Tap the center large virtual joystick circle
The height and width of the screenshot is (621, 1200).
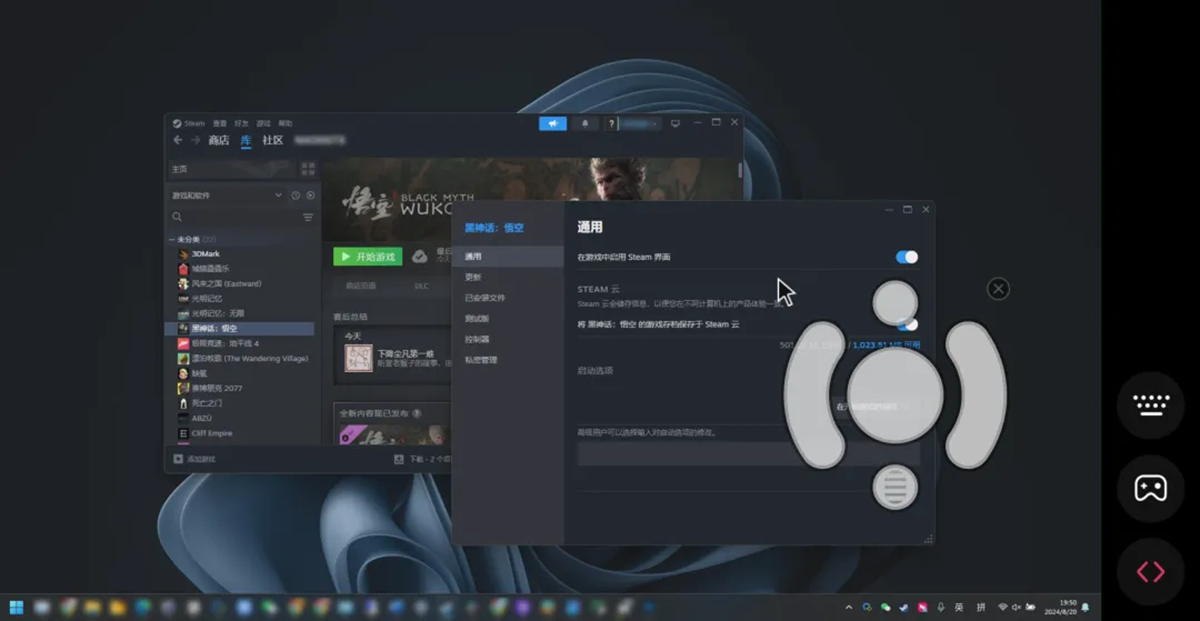click(895, 395)
